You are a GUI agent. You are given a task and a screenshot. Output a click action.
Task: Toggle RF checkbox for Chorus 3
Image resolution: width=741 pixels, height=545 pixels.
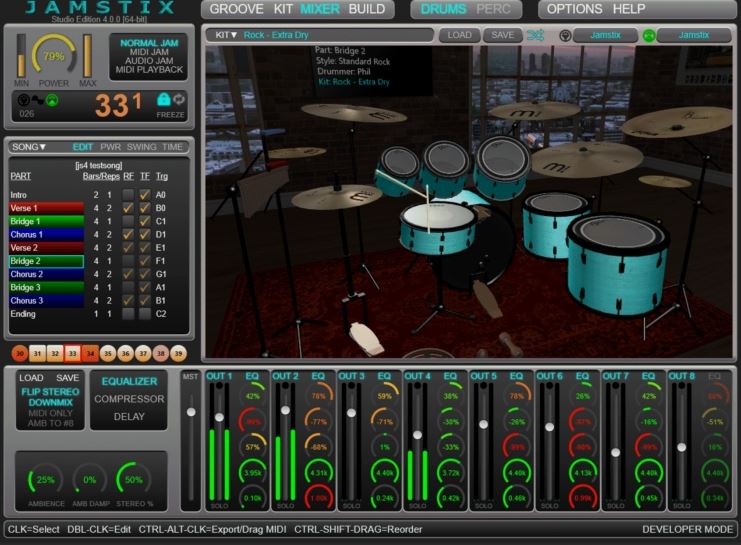(x=128, y=301)
